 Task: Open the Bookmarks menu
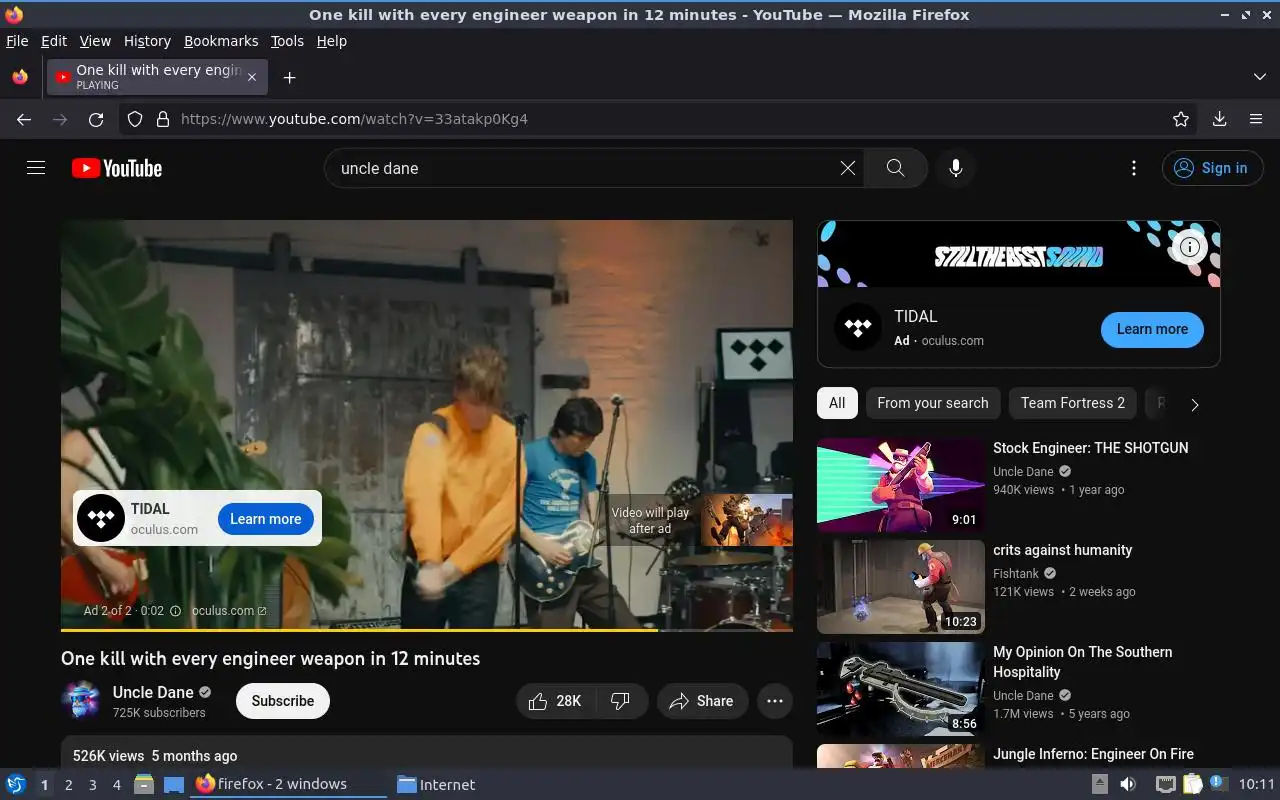221,41
